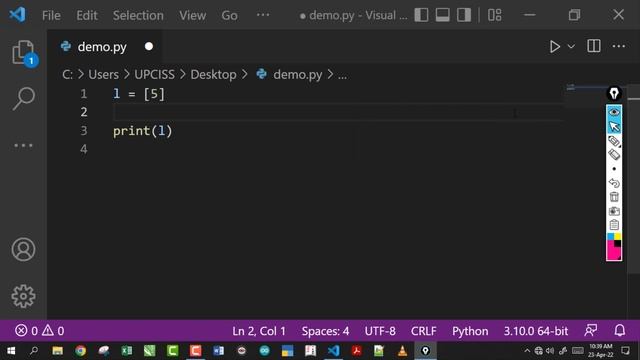Click the UPCISS breadcrumb
This screenshot has height=360, width=640.
coord(154,75)
